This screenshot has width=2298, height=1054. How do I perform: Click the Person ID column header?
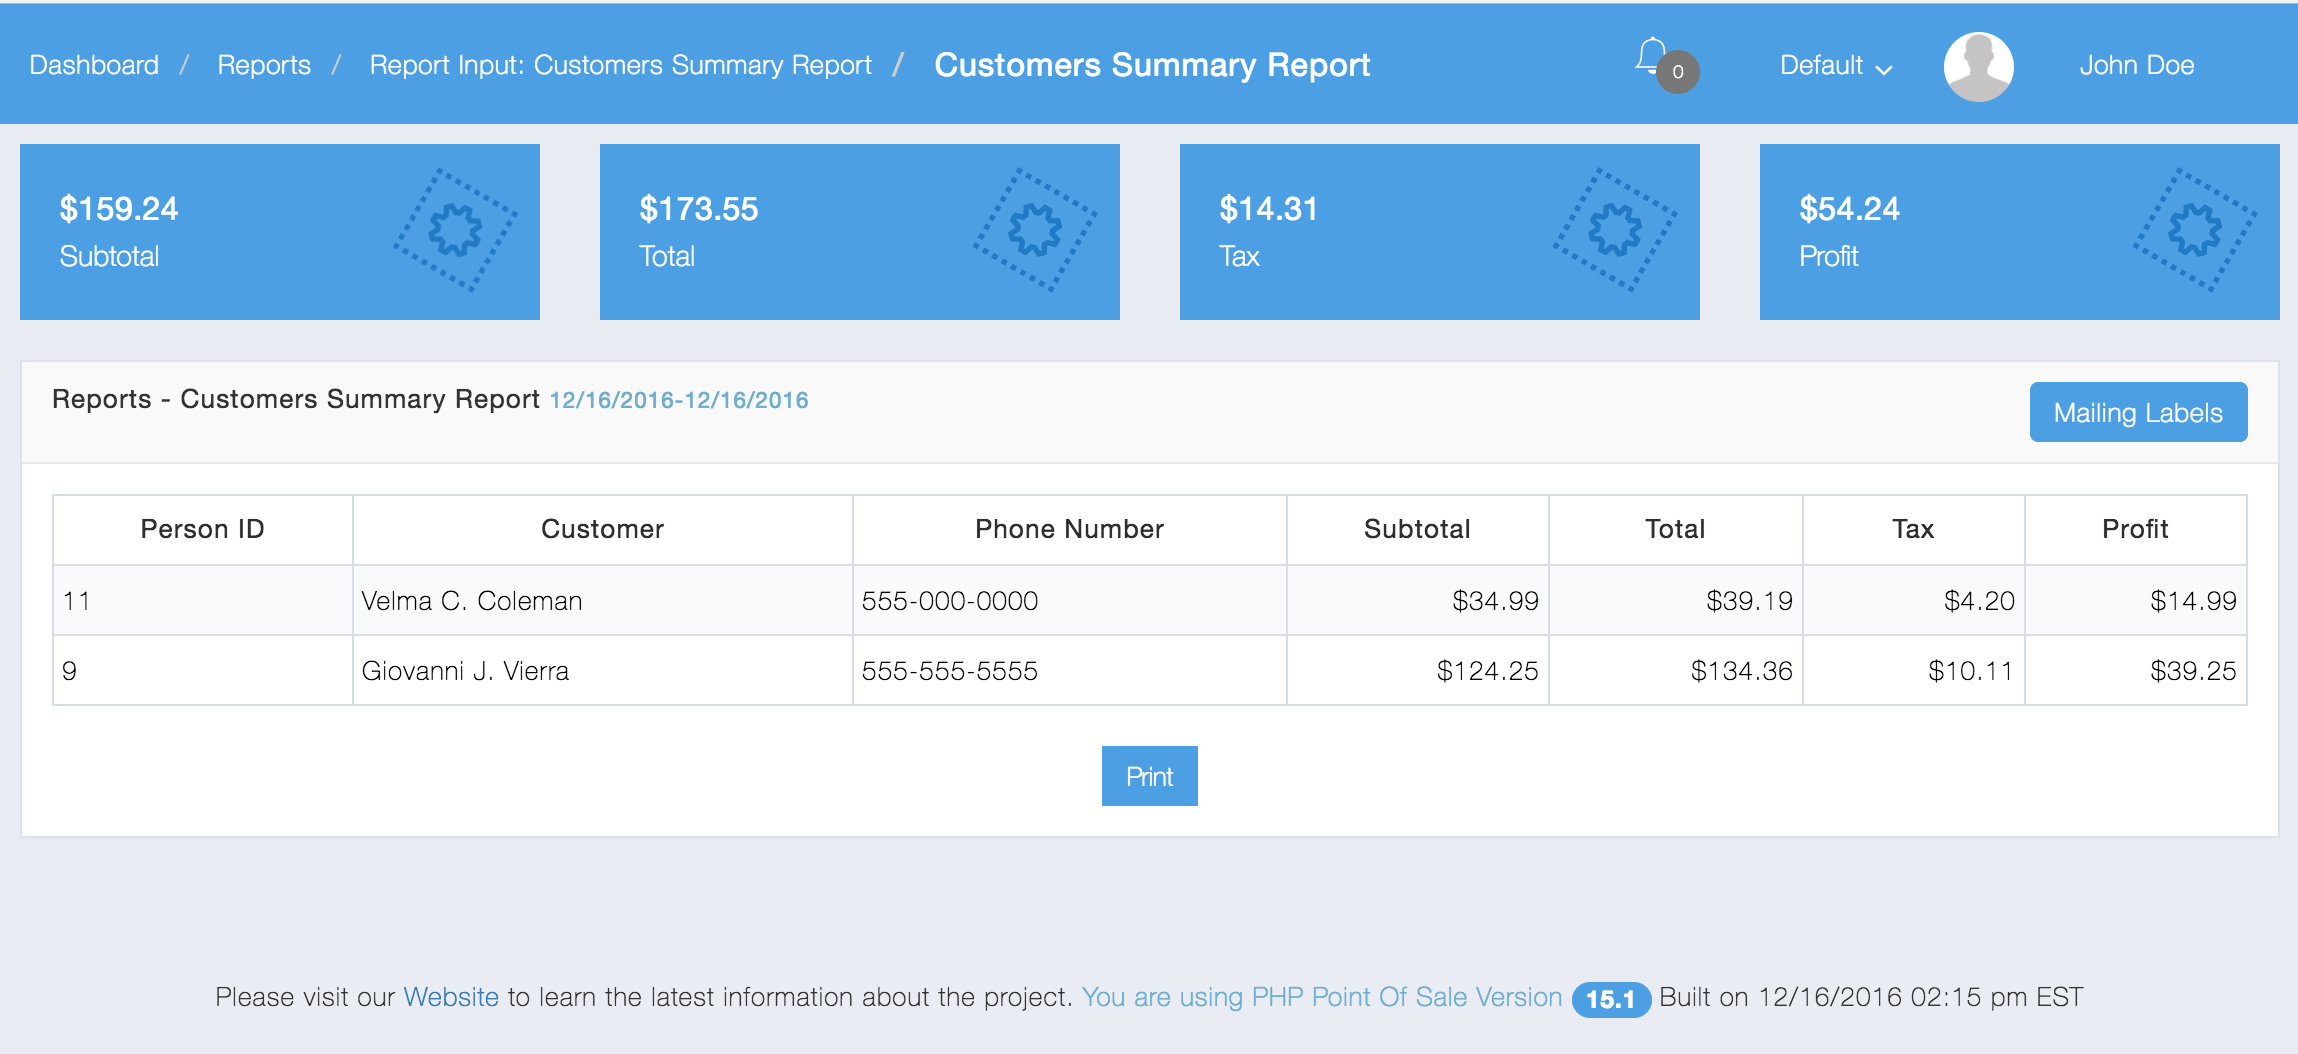(x=202, y=529)
